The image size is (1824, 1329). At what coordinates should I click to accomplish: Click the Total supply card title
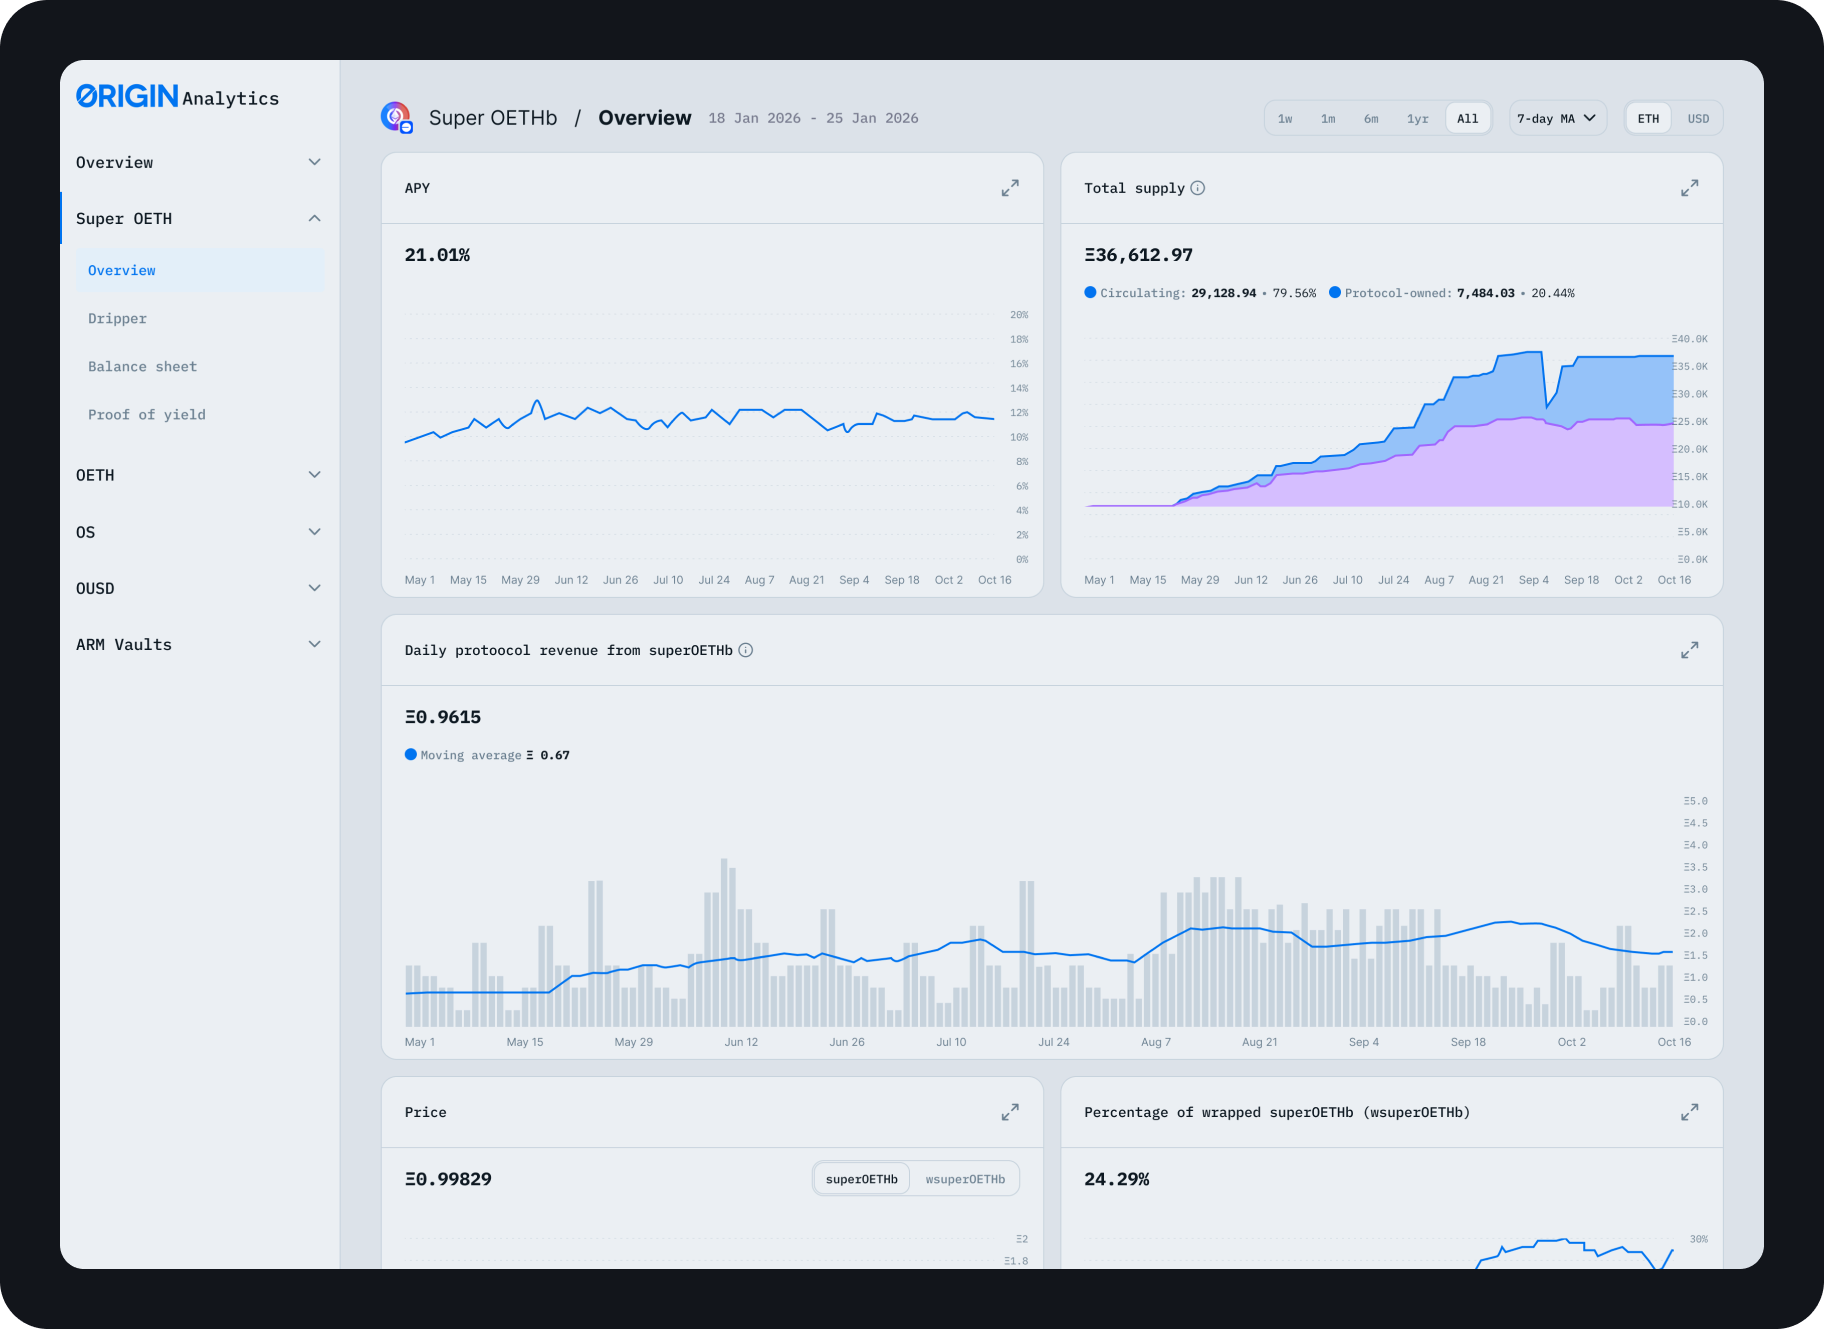(x=1134, y=188)
